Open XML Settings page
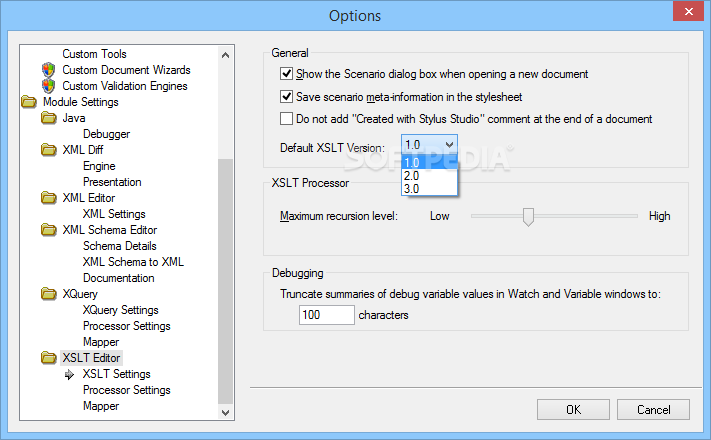This screenshot has width=711, height=440. (x=114, y=214)
